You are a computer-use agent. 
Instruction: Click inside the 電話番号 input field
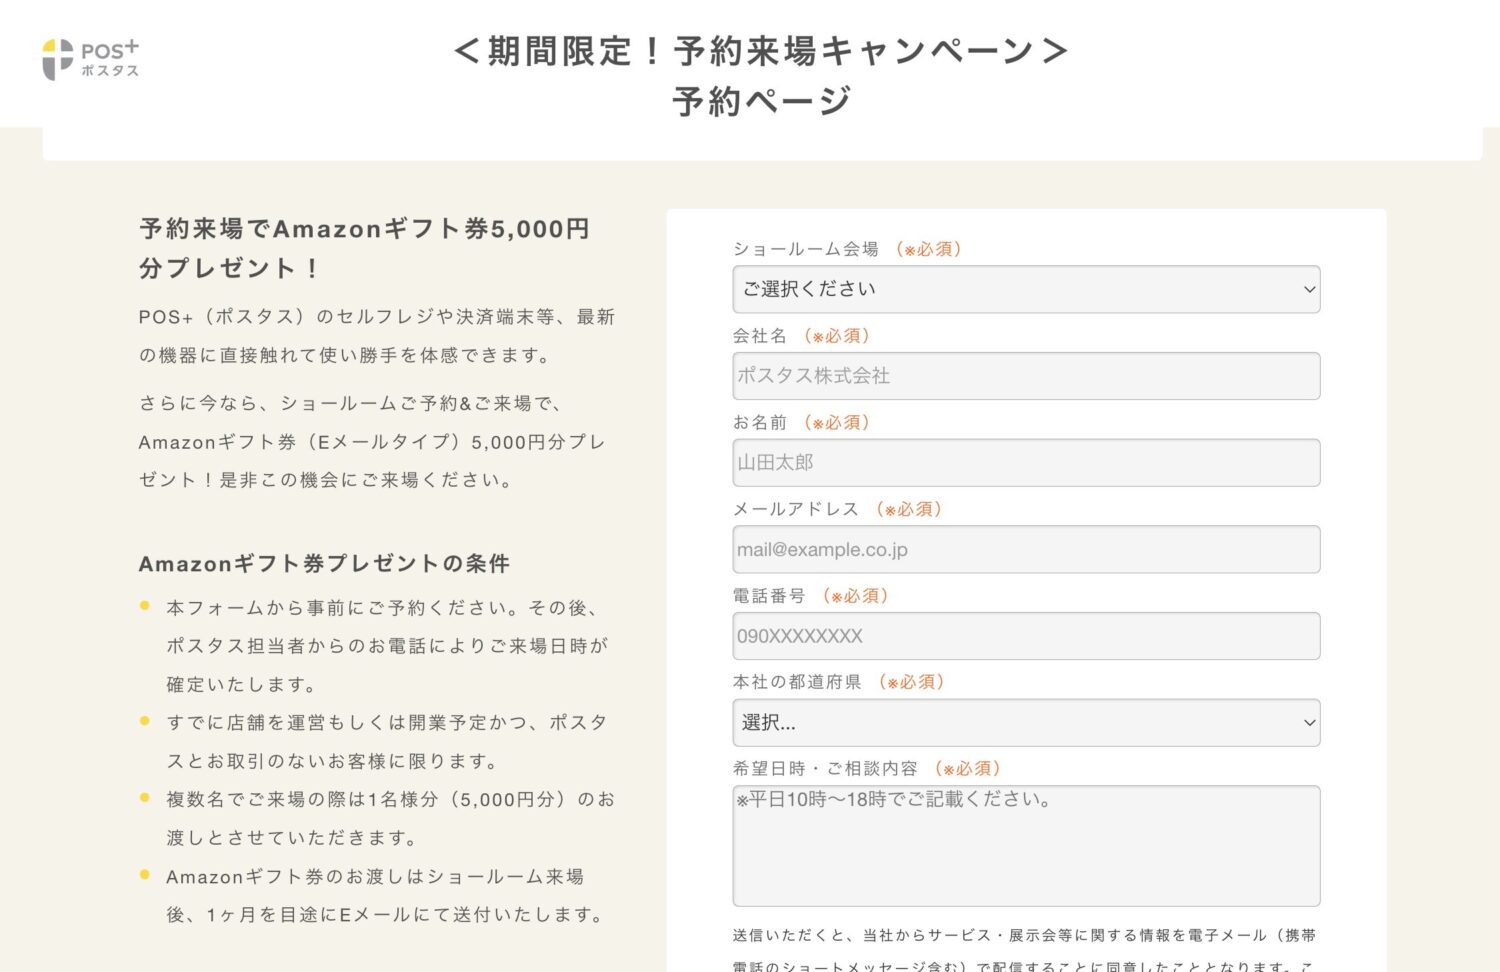tap(1026, 635)
